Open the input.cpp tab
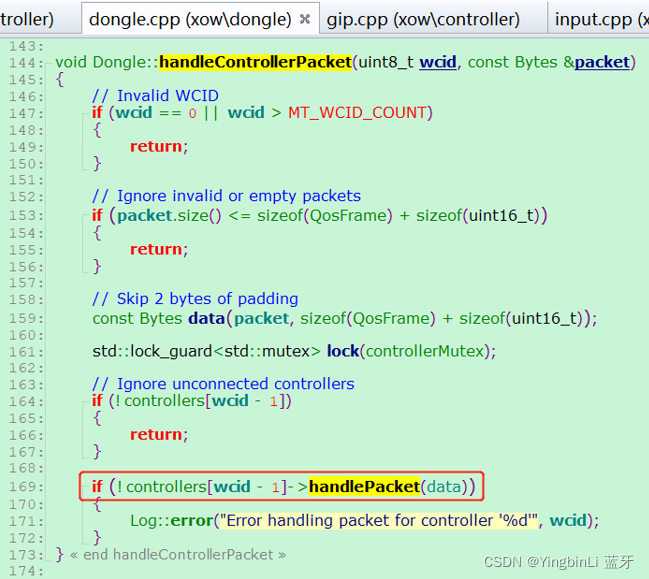The height and width of the screenshot is (579, 649). pos(599,19)
